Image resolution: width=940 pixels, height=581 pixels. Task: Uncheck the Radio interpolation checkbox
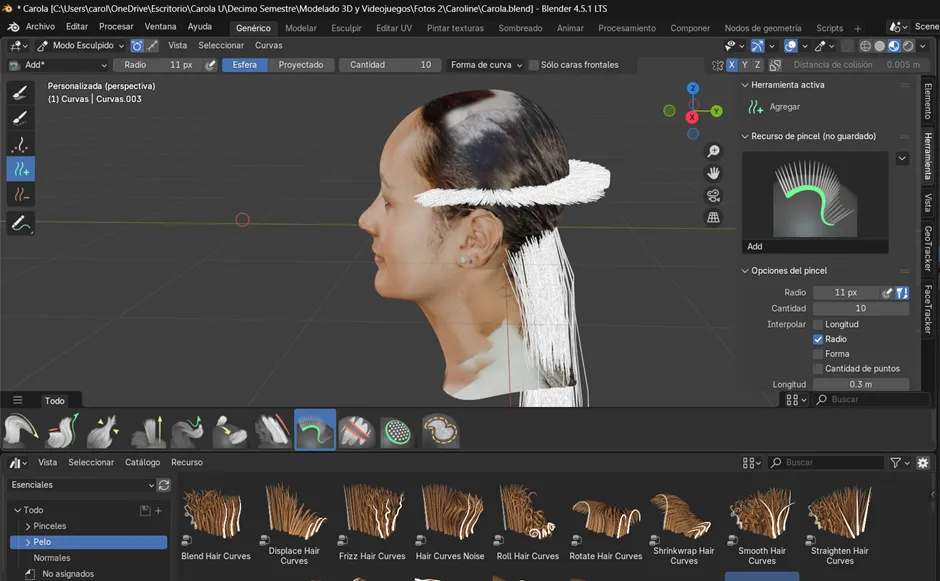point(818,339)
